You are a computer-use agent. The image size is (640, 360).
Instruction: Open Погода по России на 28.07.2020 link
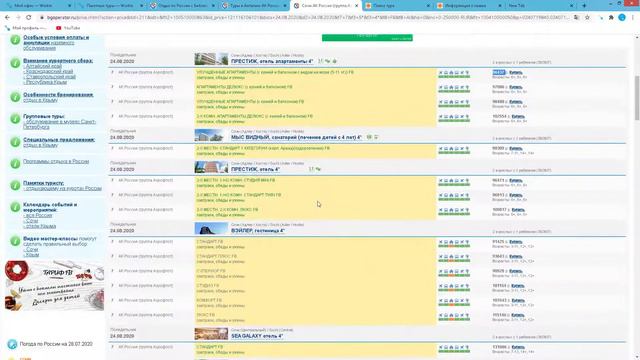pyautogui.click(x=56, y=344)
